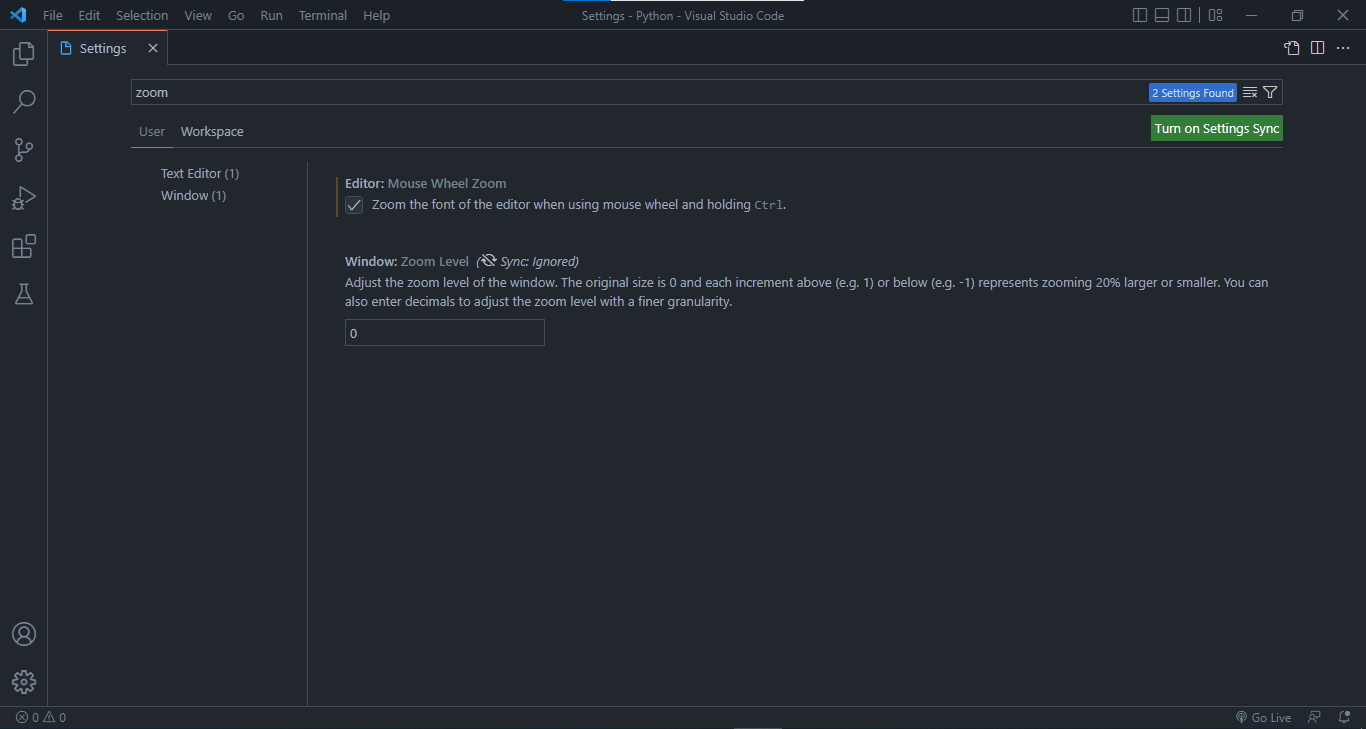This screenshot has height=729, width=1366.
Task: Start Go Live server
Action: click(1263, 717)
